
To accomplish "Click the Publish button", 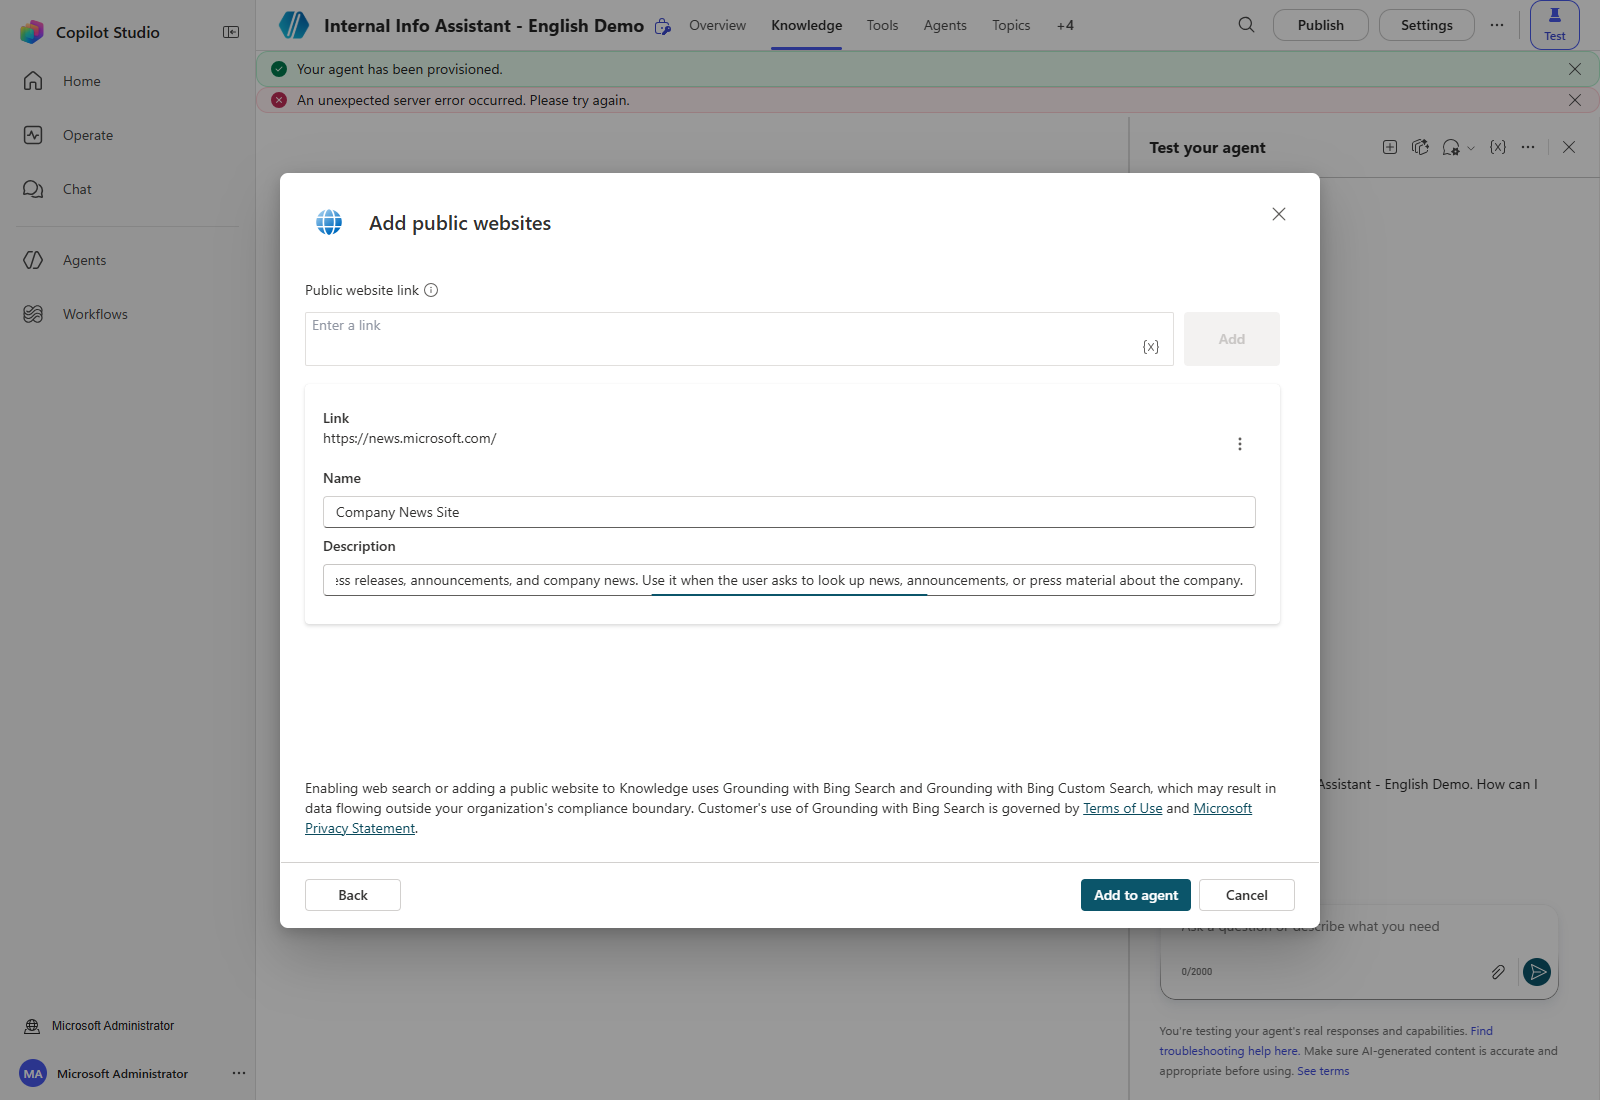I will click(1321, 25).
